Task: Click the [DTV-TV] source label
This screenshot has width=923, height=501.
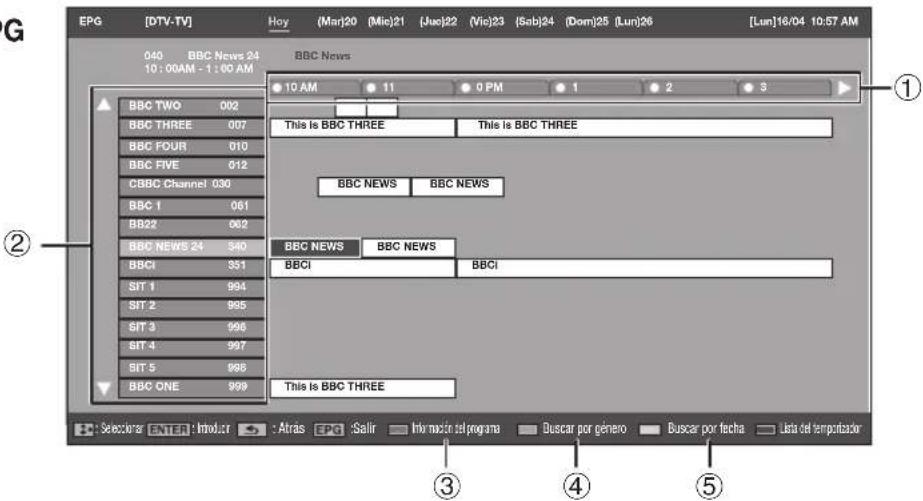Action: pos(168,22)
